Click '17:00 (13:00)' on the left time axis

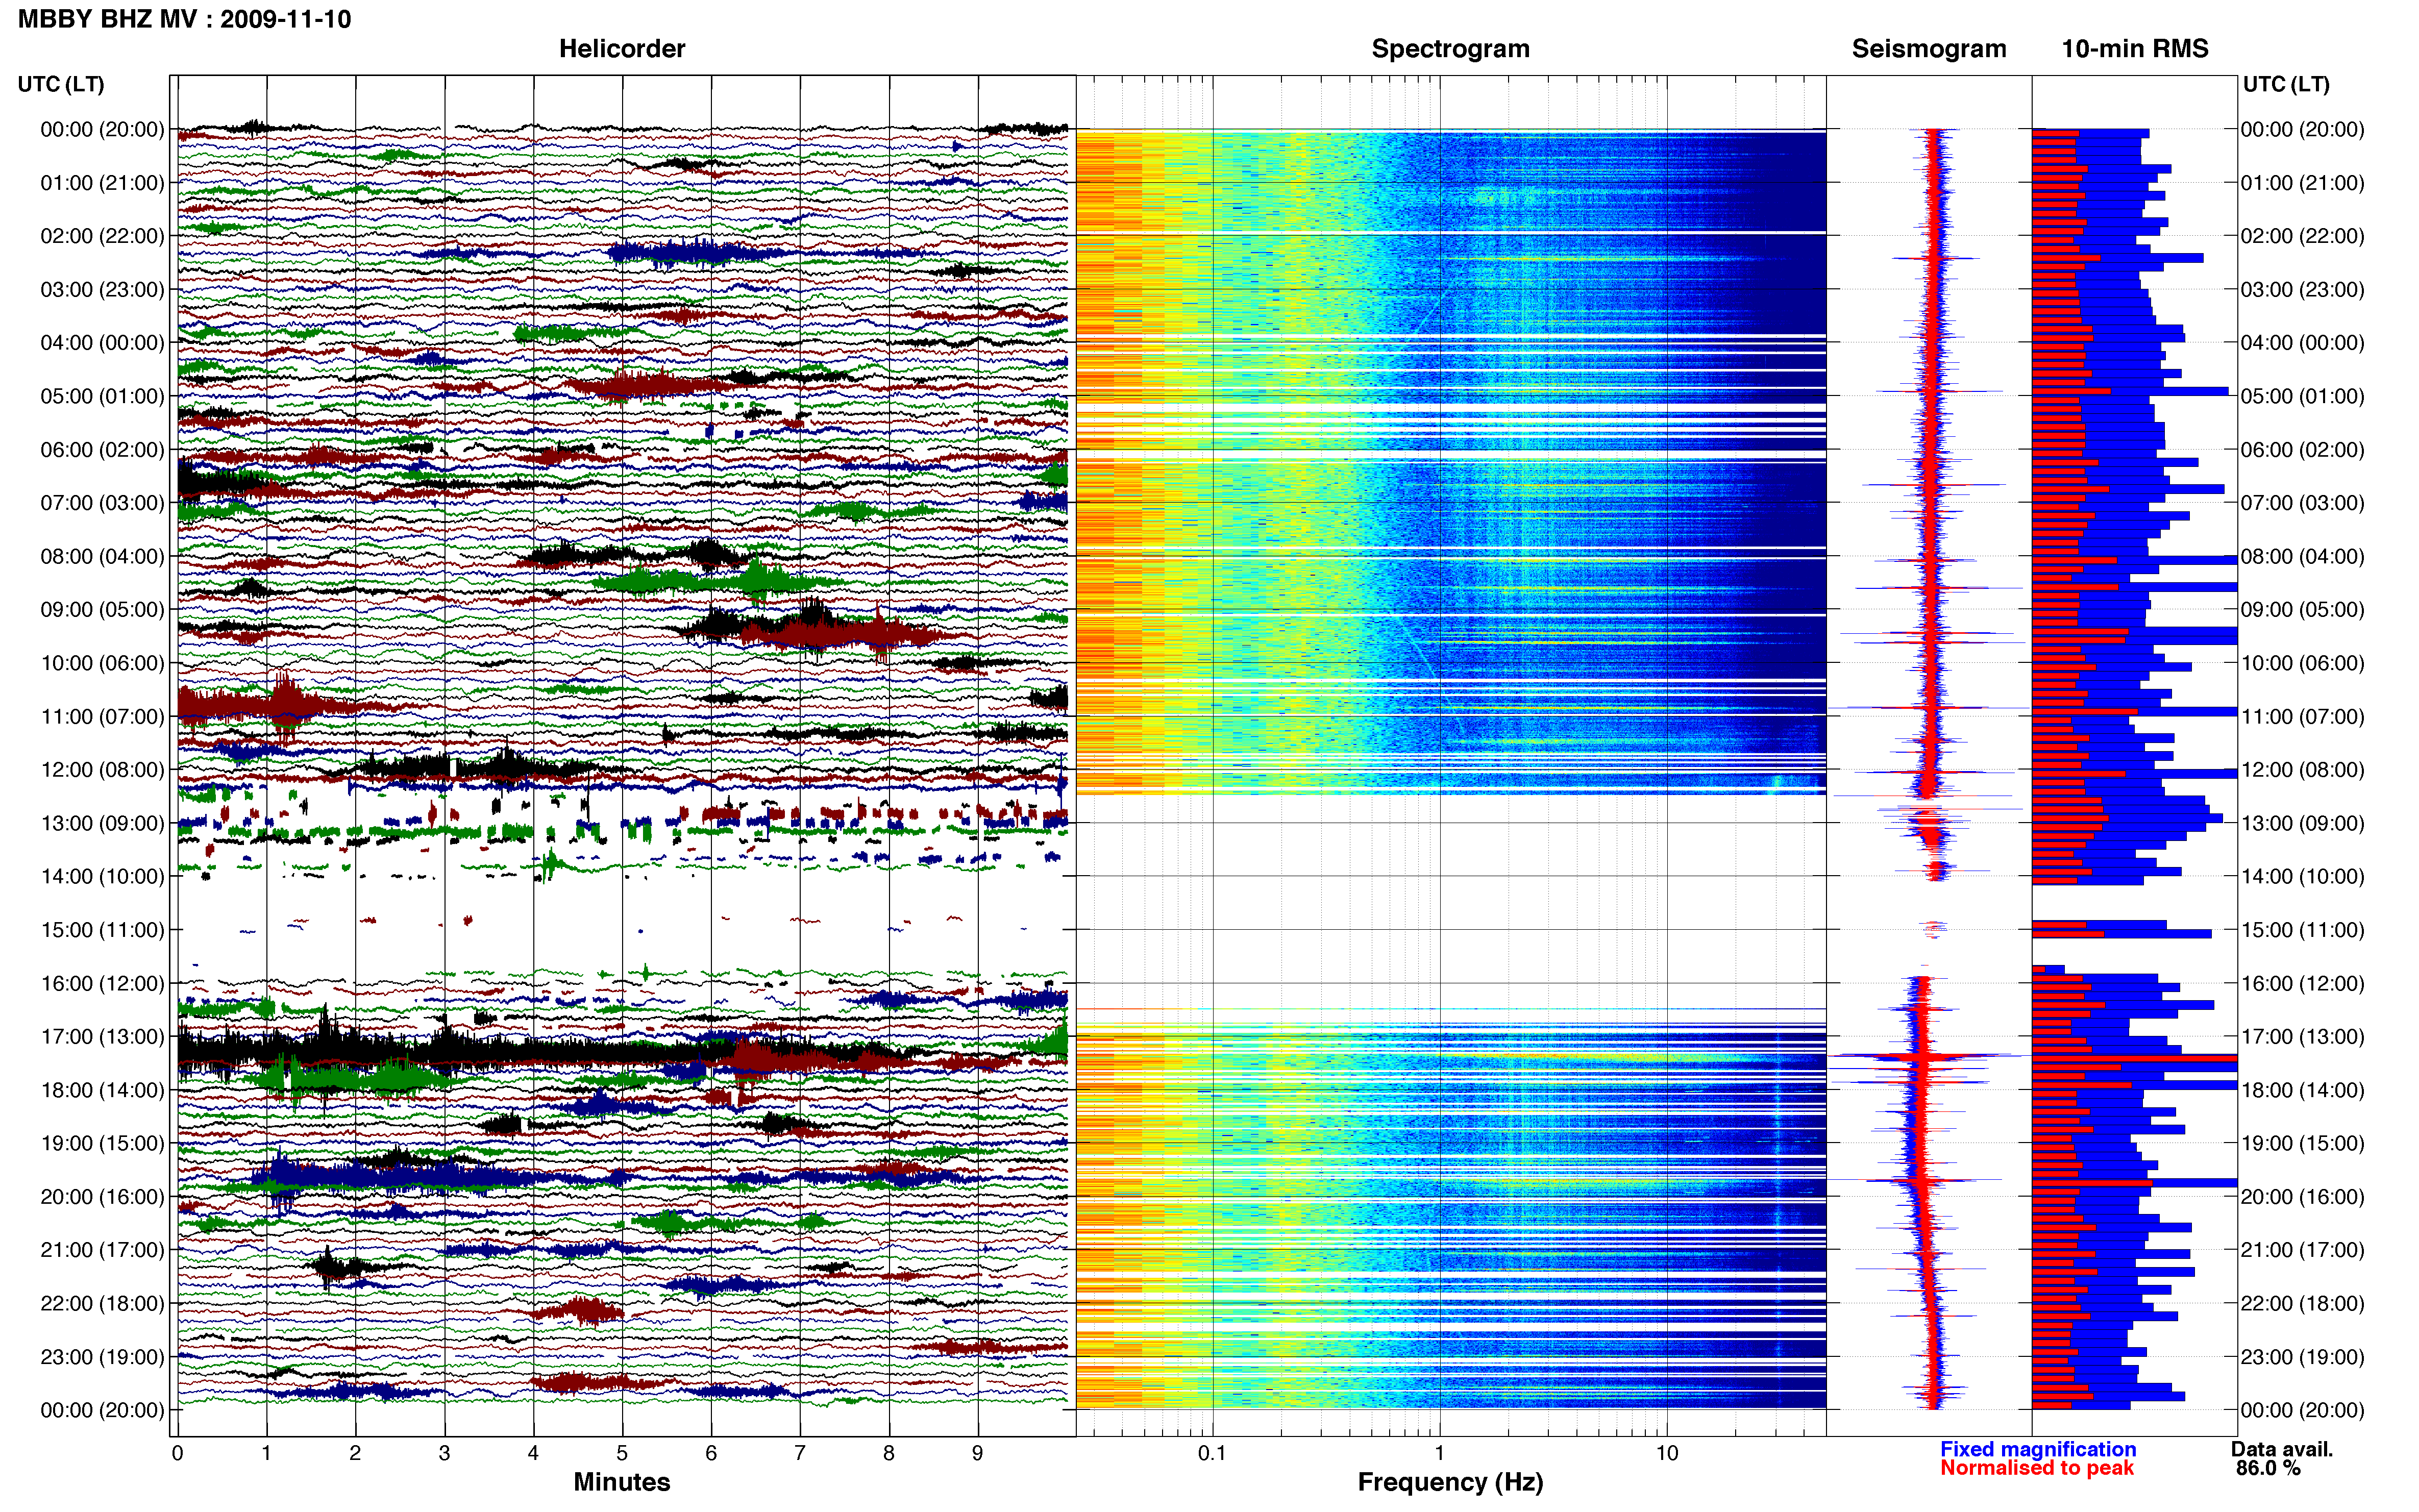point(102,1036)
